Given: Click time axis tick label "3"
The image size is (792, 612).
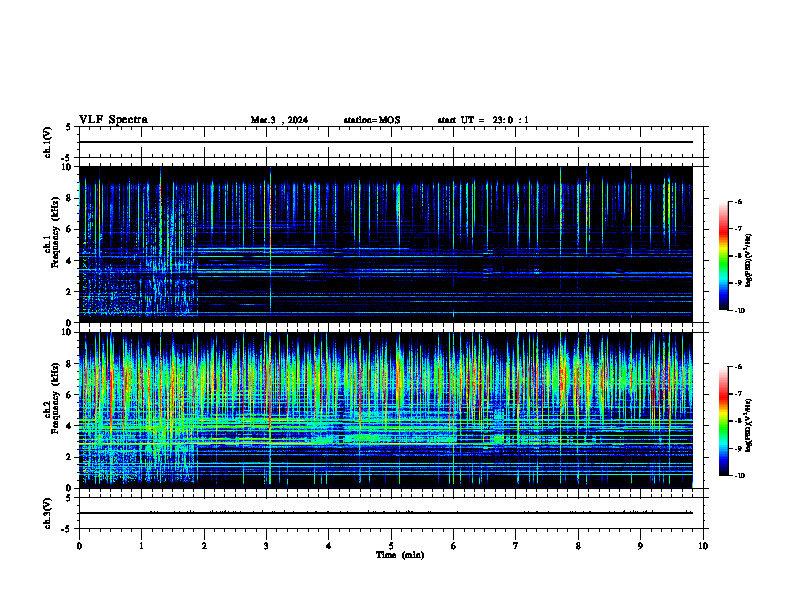Looking at the screenshot, I should coord(266,546).
